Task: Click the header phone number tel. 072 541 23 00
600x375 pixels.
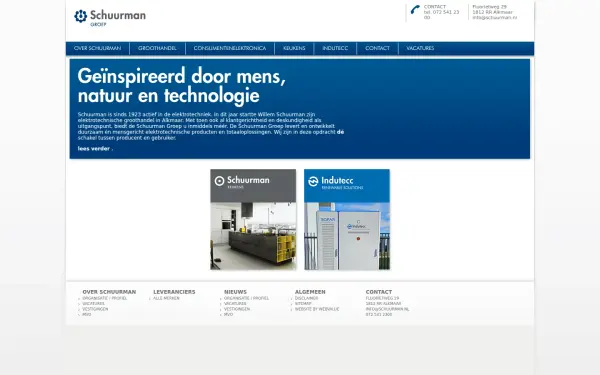Action: (441, 15)
